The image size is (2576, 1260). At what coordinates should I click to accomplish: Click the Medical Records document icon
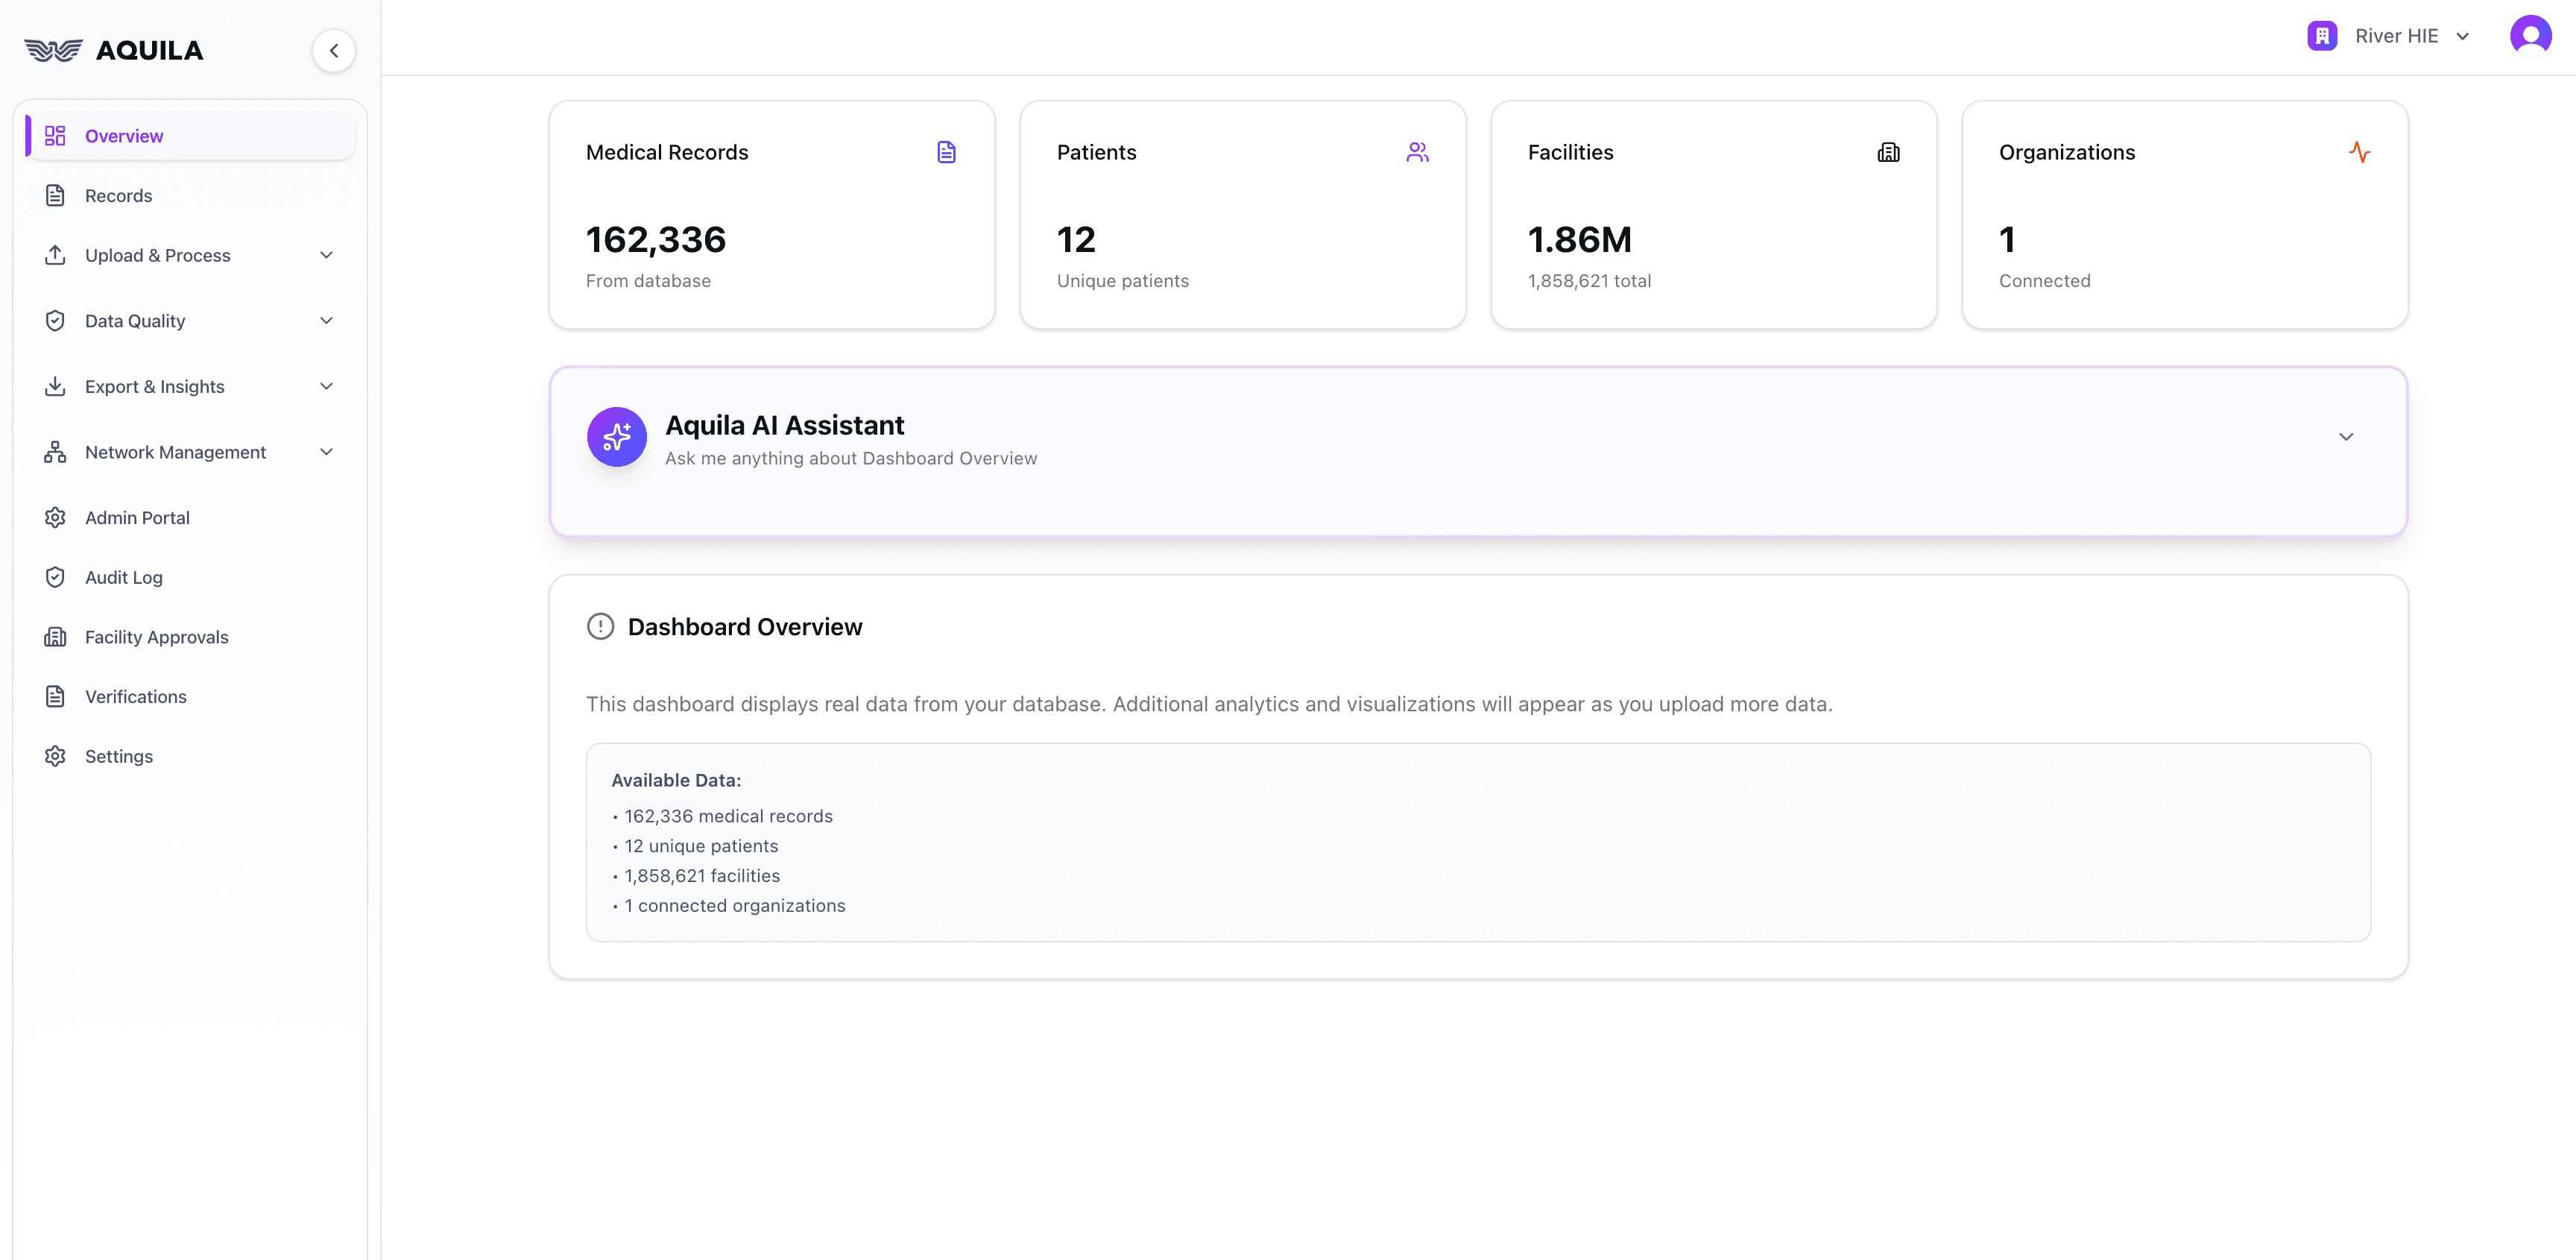pyautogui.click(x=946, y=152)
